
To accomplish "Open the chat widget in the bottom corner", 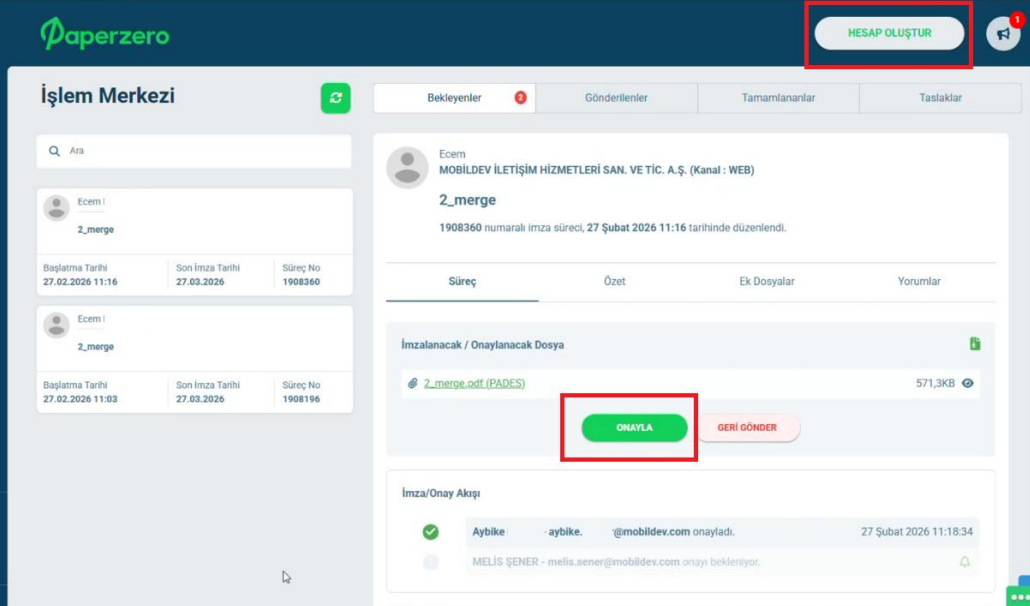I will coord(1018,596).
